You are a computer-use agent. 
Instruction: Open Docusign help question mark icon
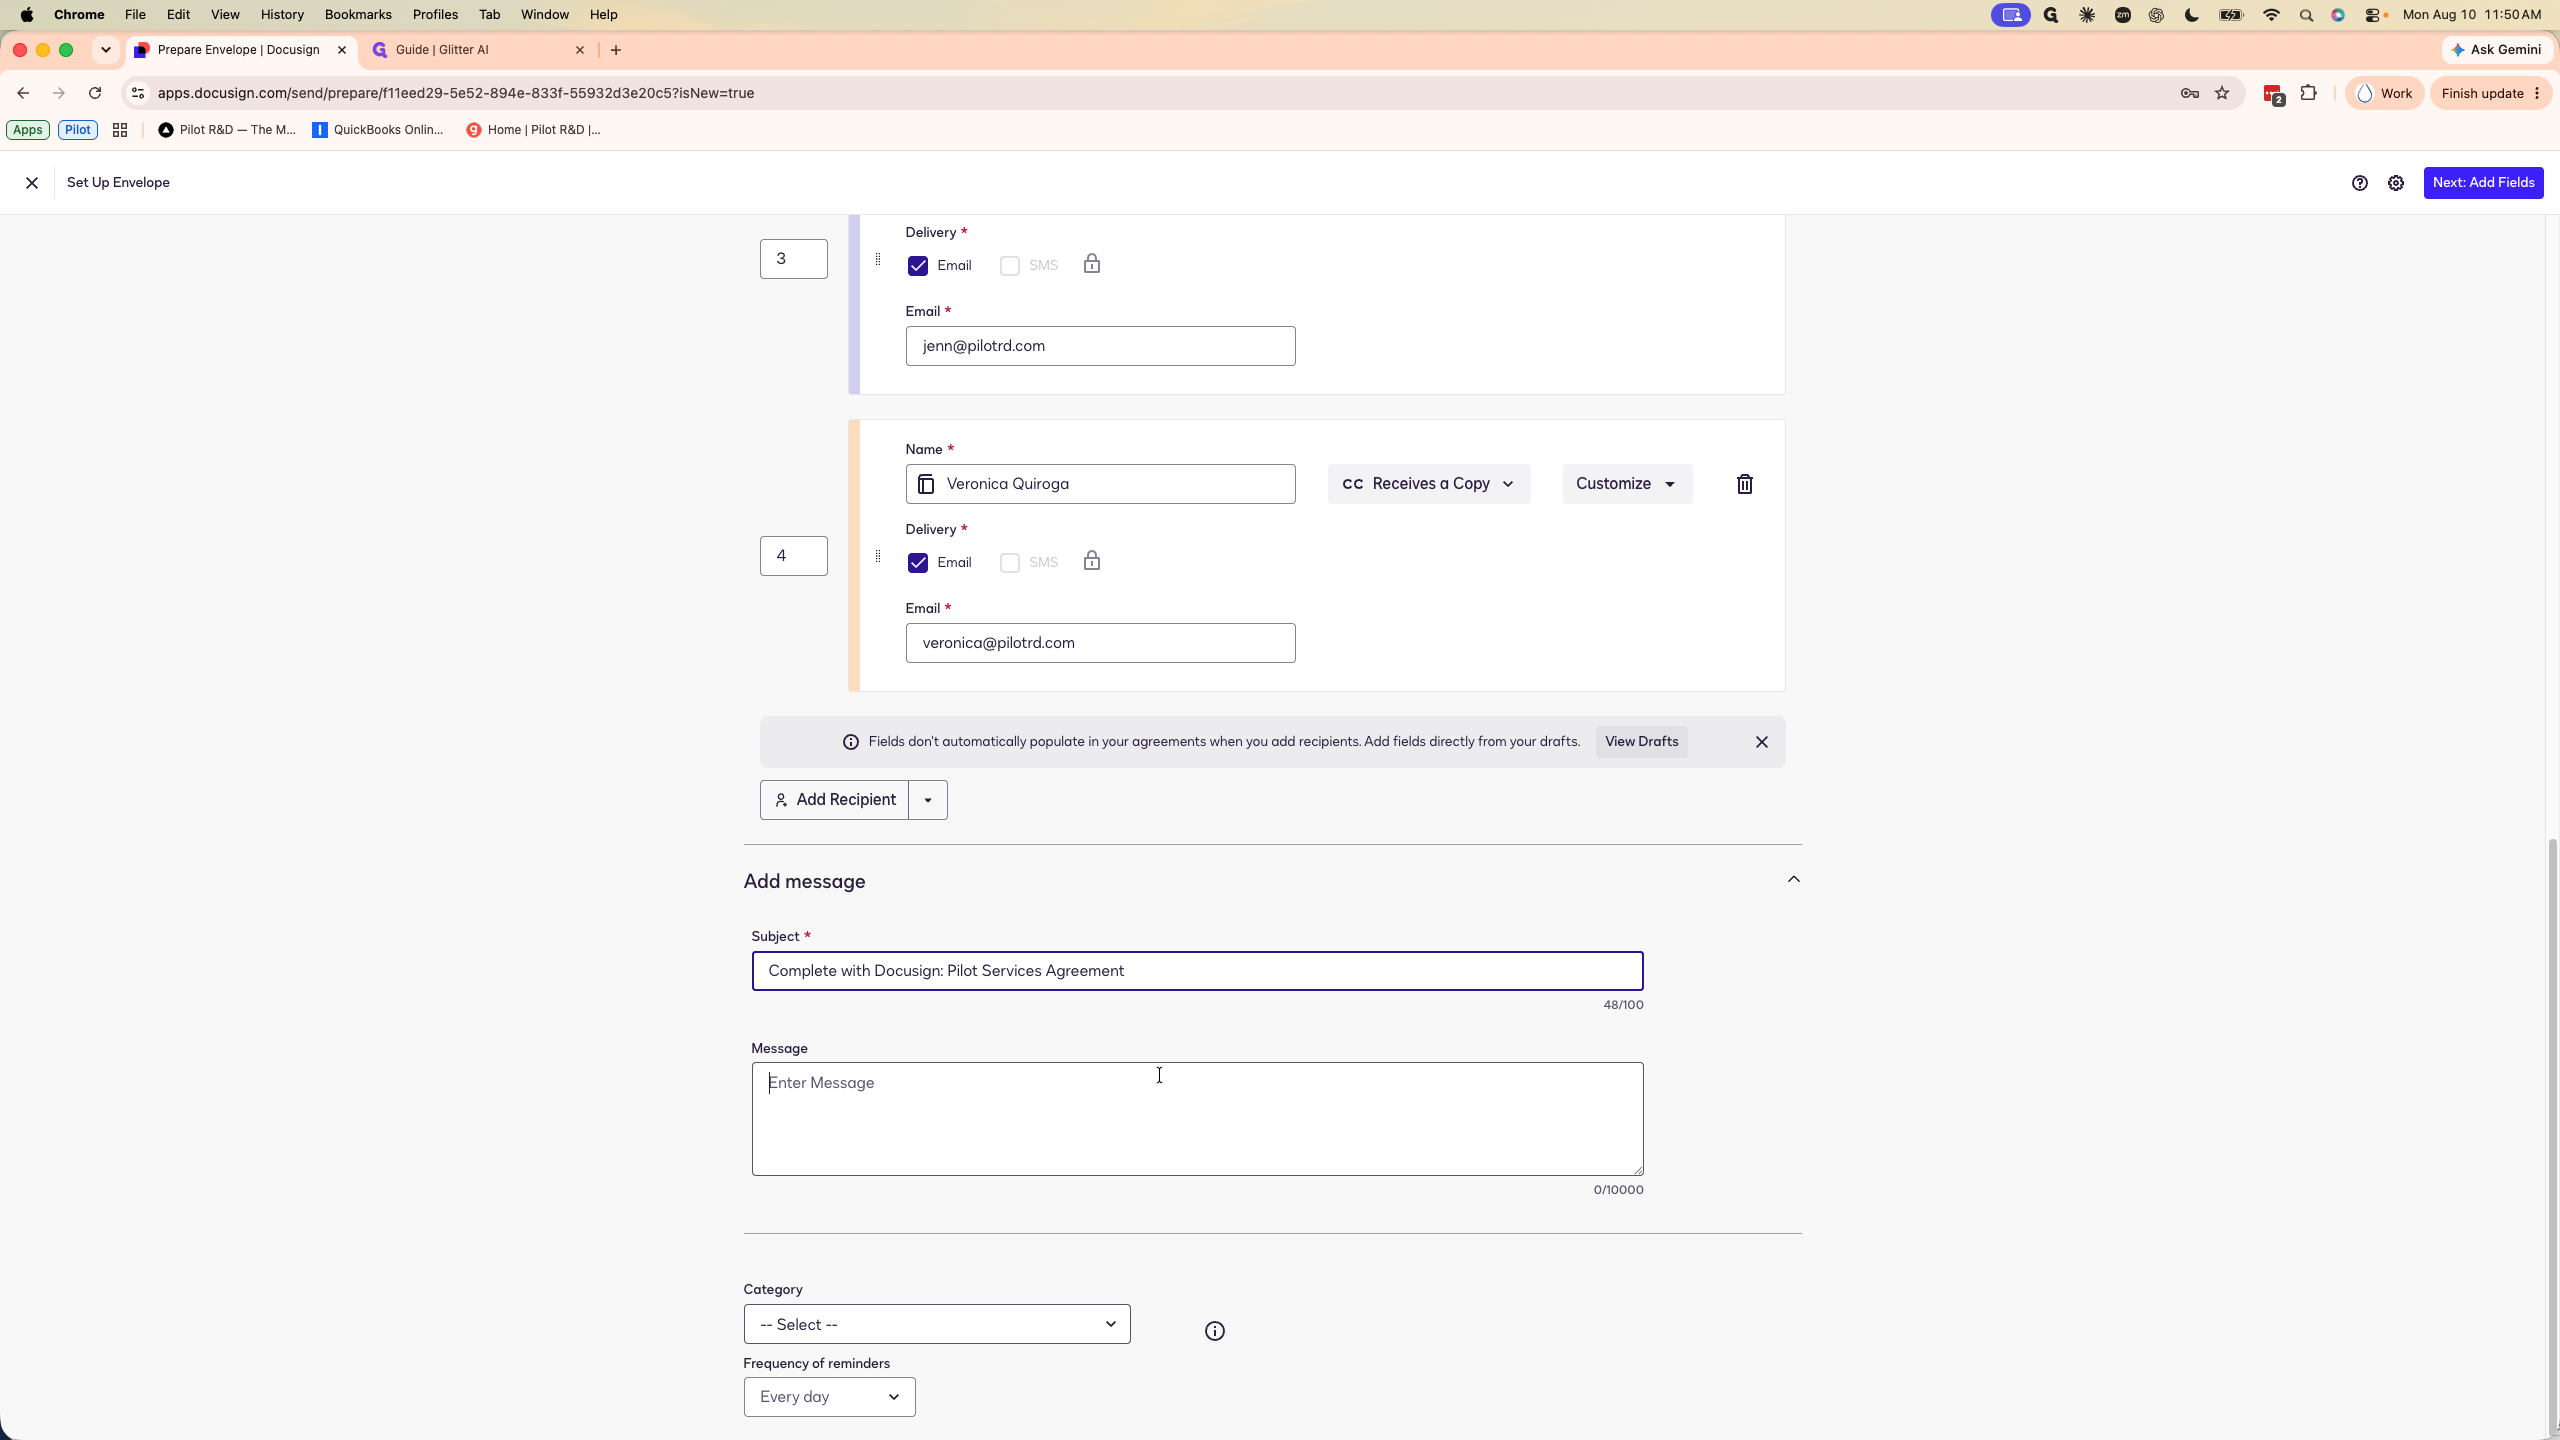2359,183
